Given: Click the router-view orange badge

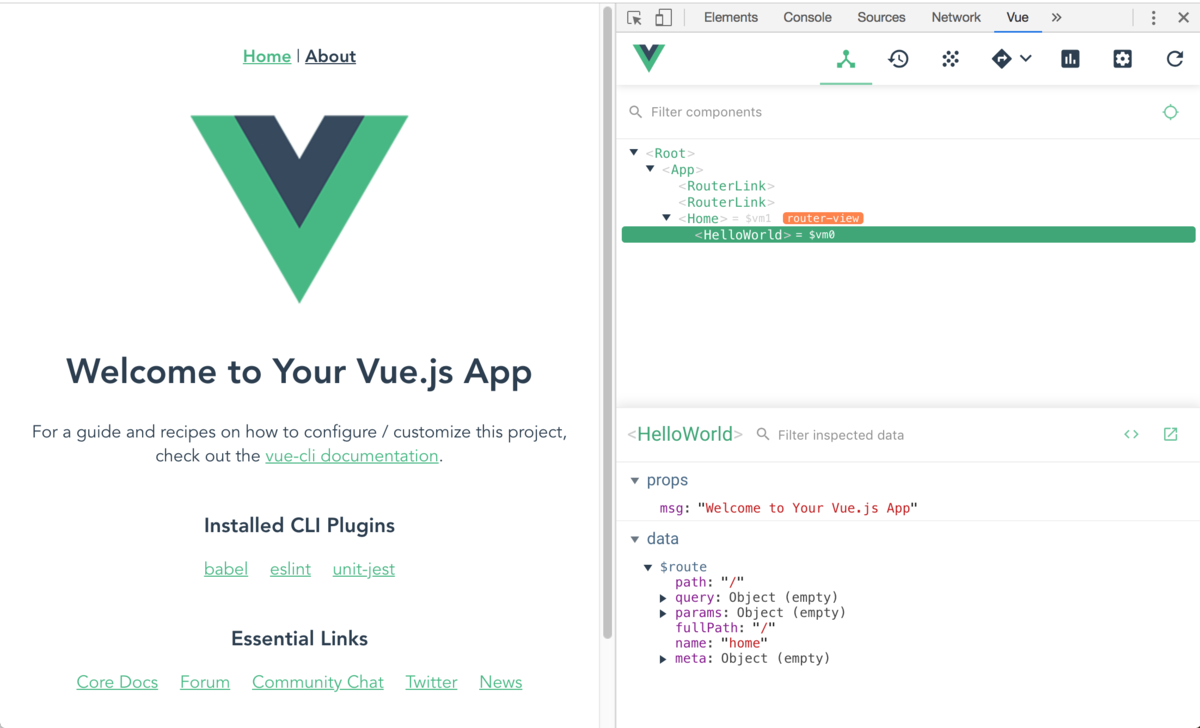Looking at the screenshot, I should (x=823, y=218).
